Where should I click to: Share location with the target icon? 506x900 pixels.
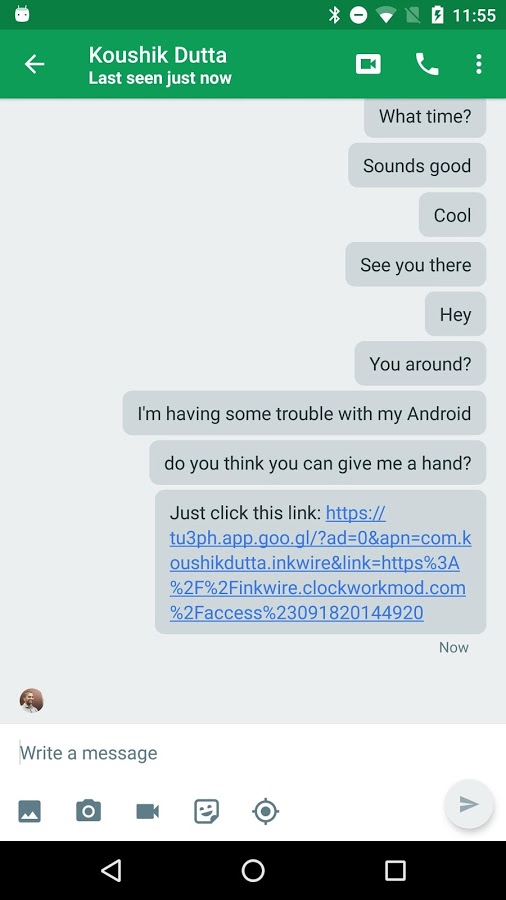[x=266, y=811]
